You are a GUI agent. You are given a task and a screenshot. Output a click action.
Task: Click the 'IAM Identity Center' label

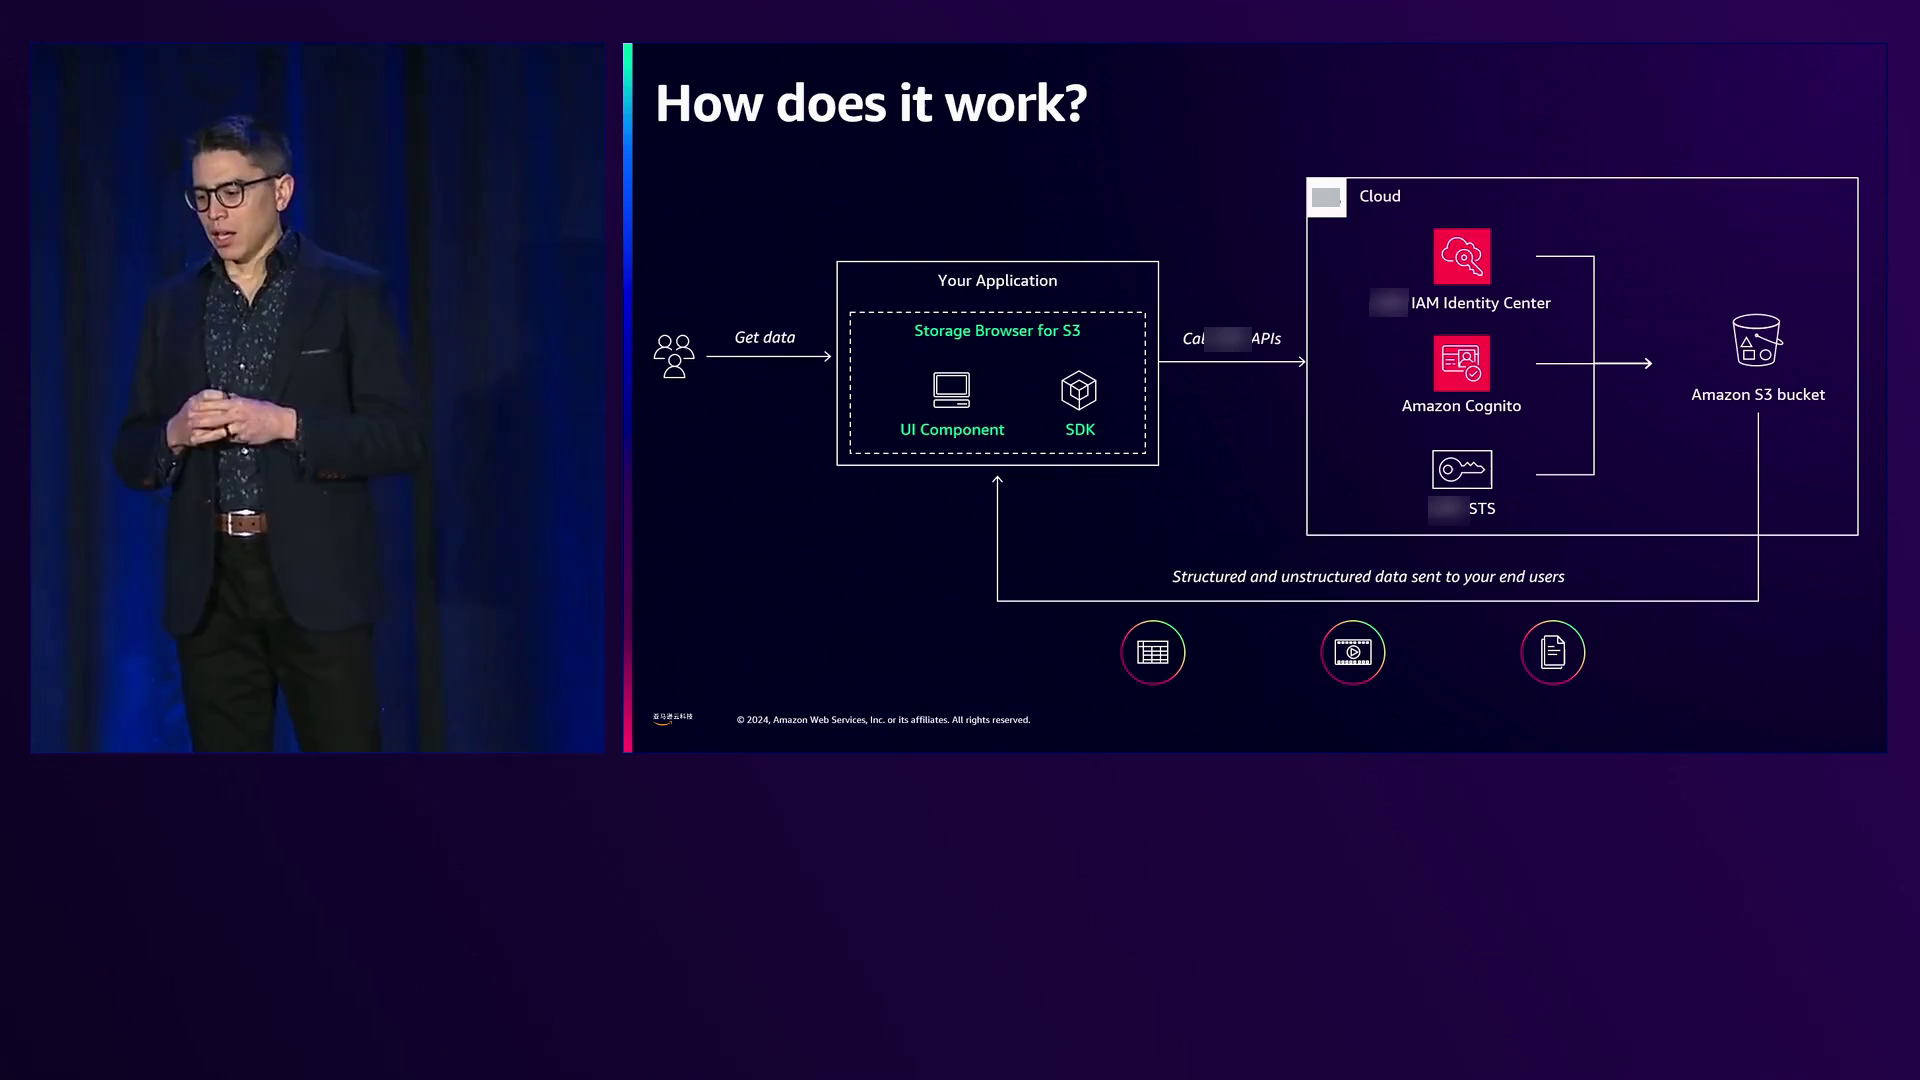tap(1481, 303)
